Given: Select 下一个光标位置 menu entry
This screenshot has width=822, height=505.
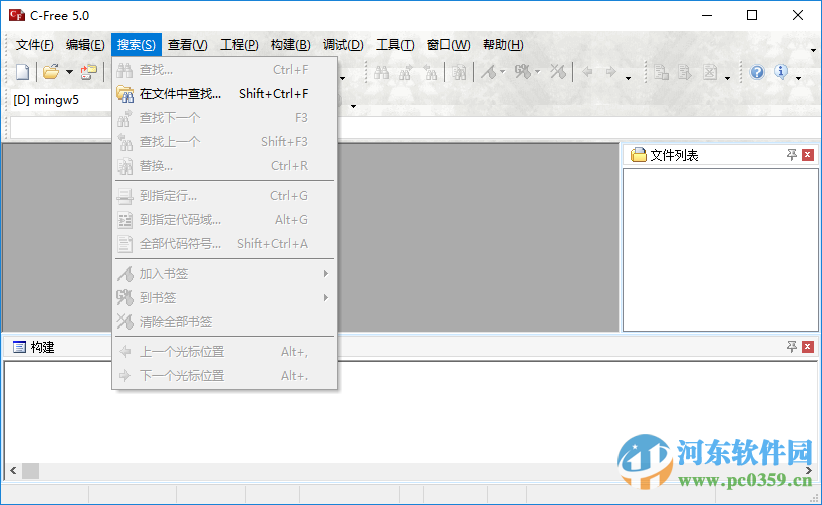Looking at the screenshot, I should tap(224, 375).
